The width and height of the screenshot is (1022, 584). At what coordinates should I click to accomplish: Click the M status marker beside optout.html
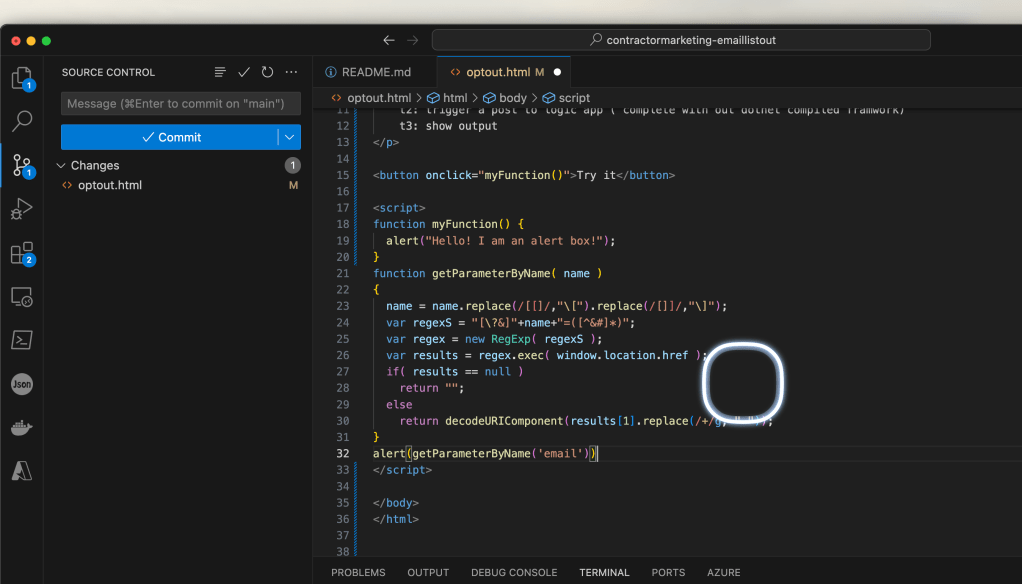pos(293,185)
